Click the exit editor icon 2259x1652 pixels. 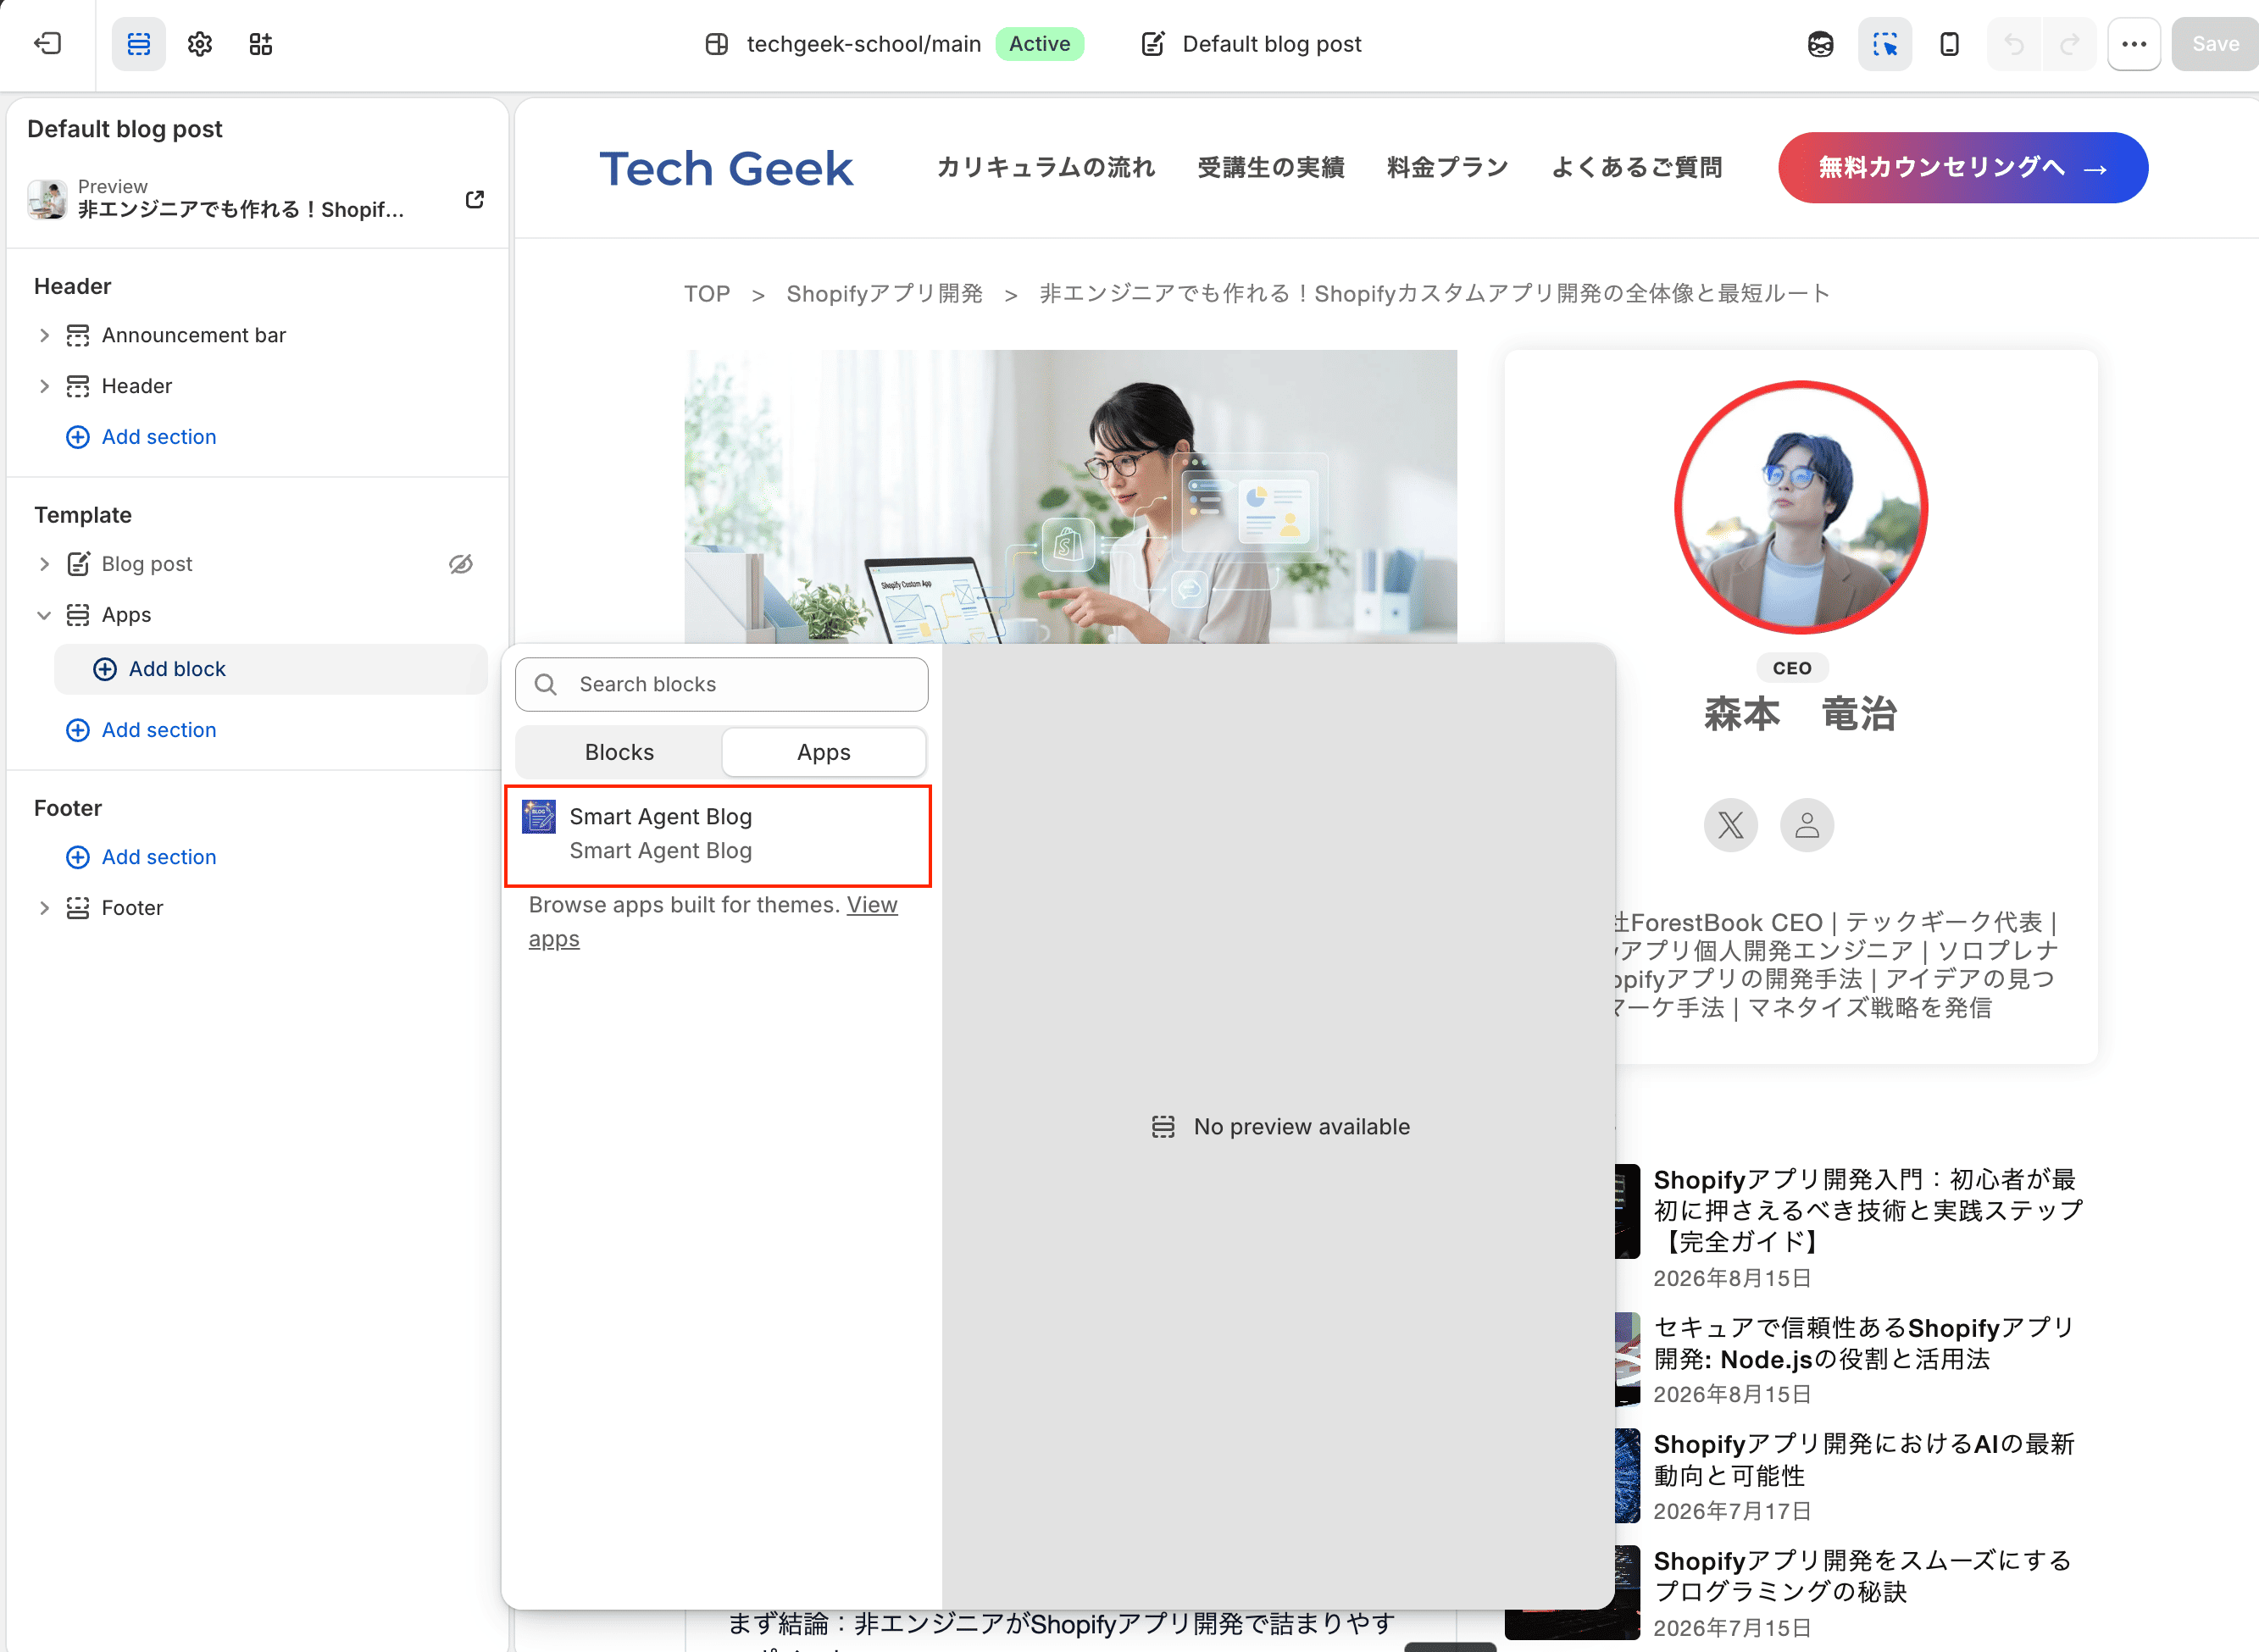(x=47, y=43)
